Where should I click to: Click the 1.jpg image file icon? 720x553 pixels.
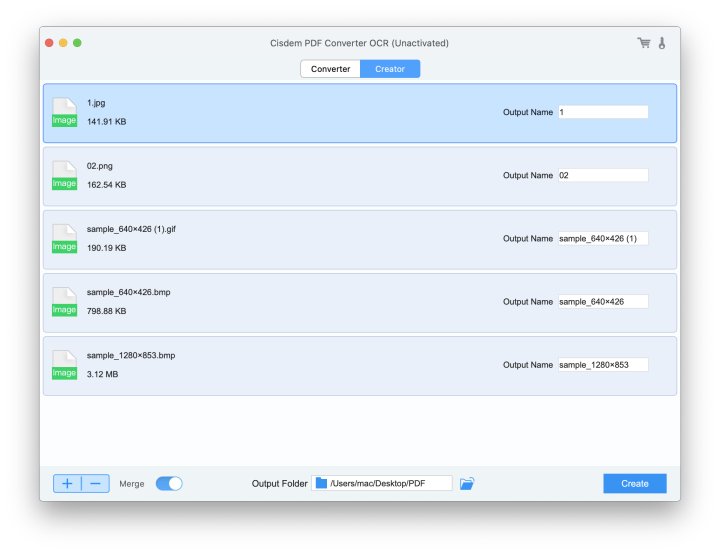tap(64, 112)
